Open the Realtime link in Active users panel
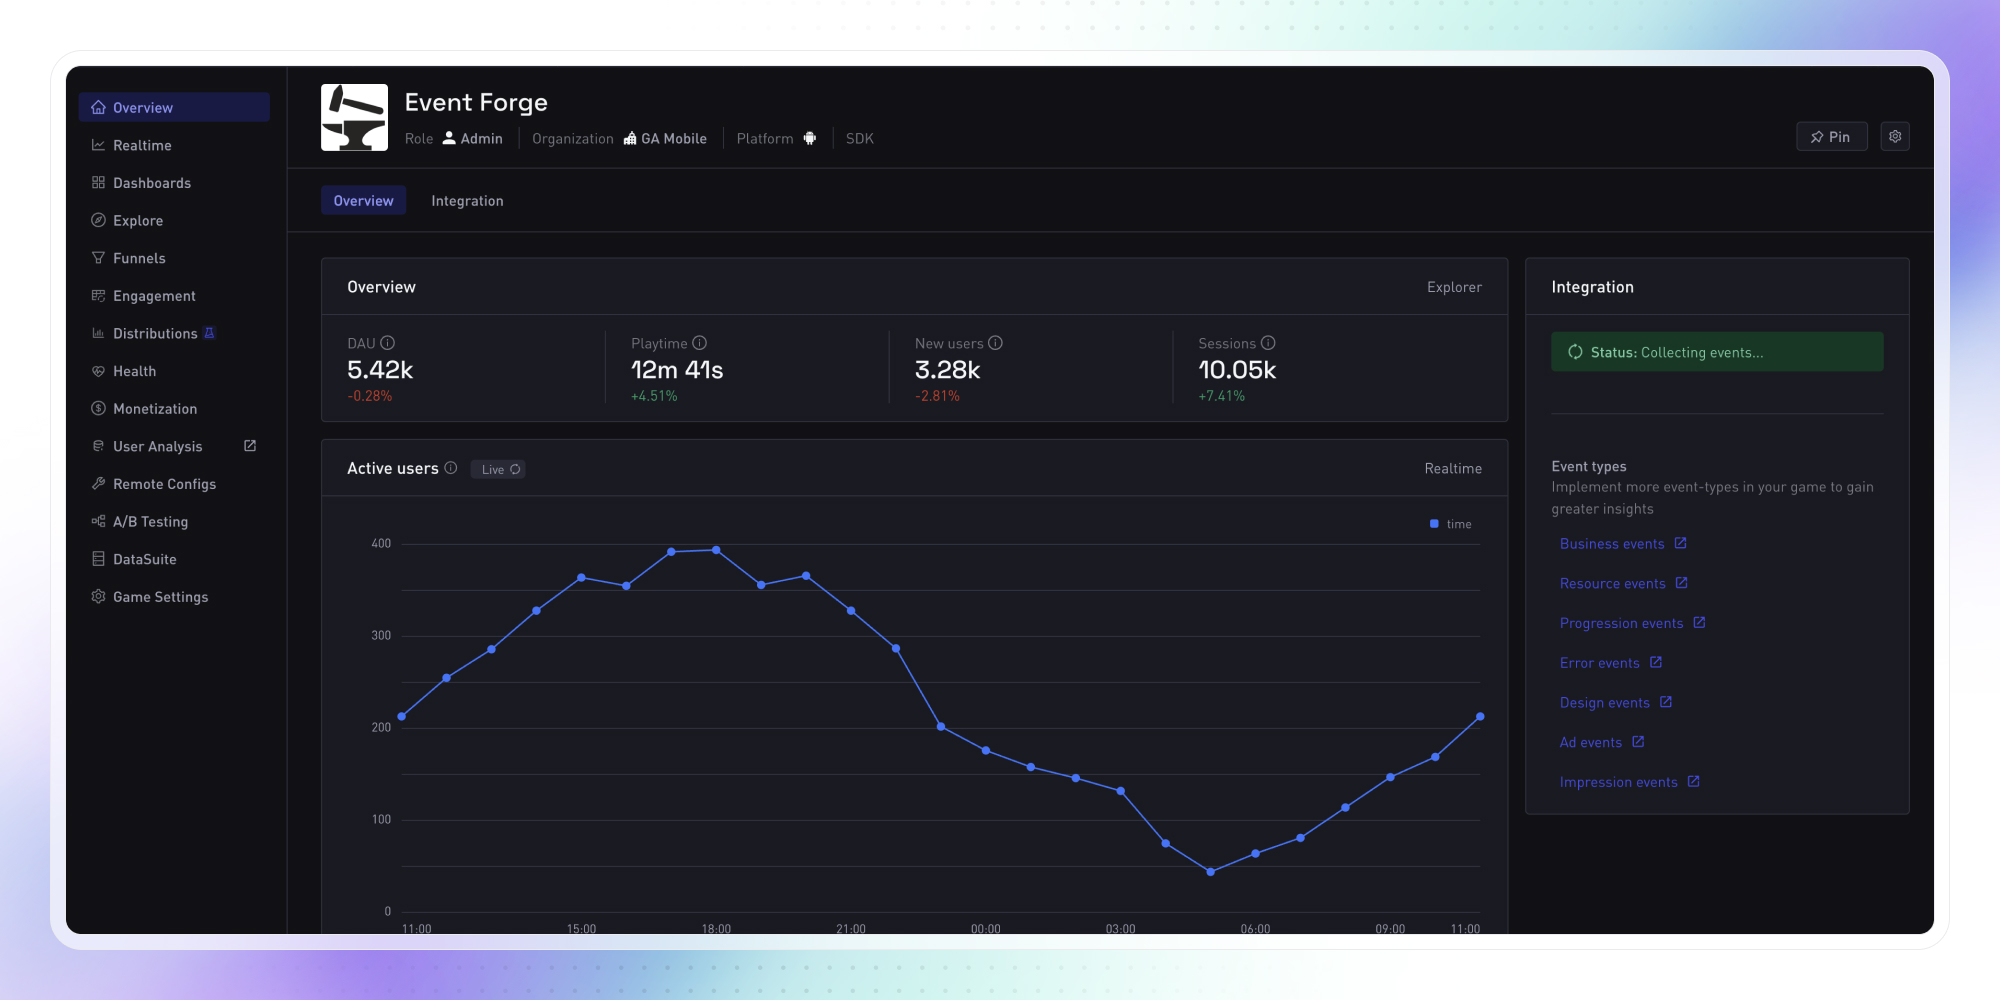The width and height of the screenshot is (2000, 1000). pos(1453,468)
